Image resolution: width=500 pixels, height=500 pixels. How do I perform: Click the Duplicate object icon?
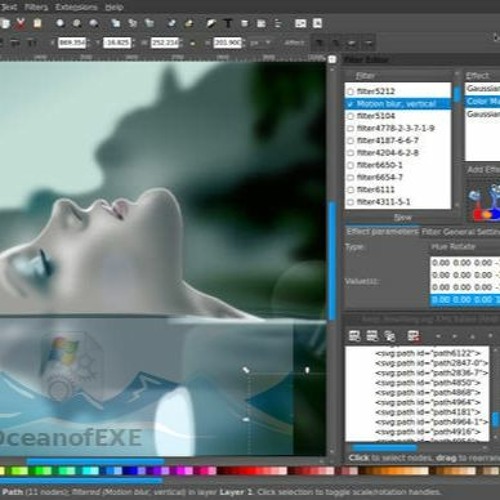pos(116,23)
